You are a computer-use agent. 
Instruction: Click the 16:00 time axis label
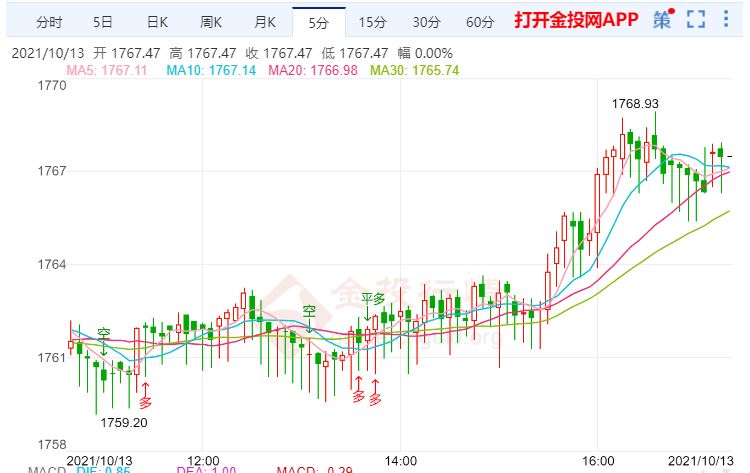point(598,461)
